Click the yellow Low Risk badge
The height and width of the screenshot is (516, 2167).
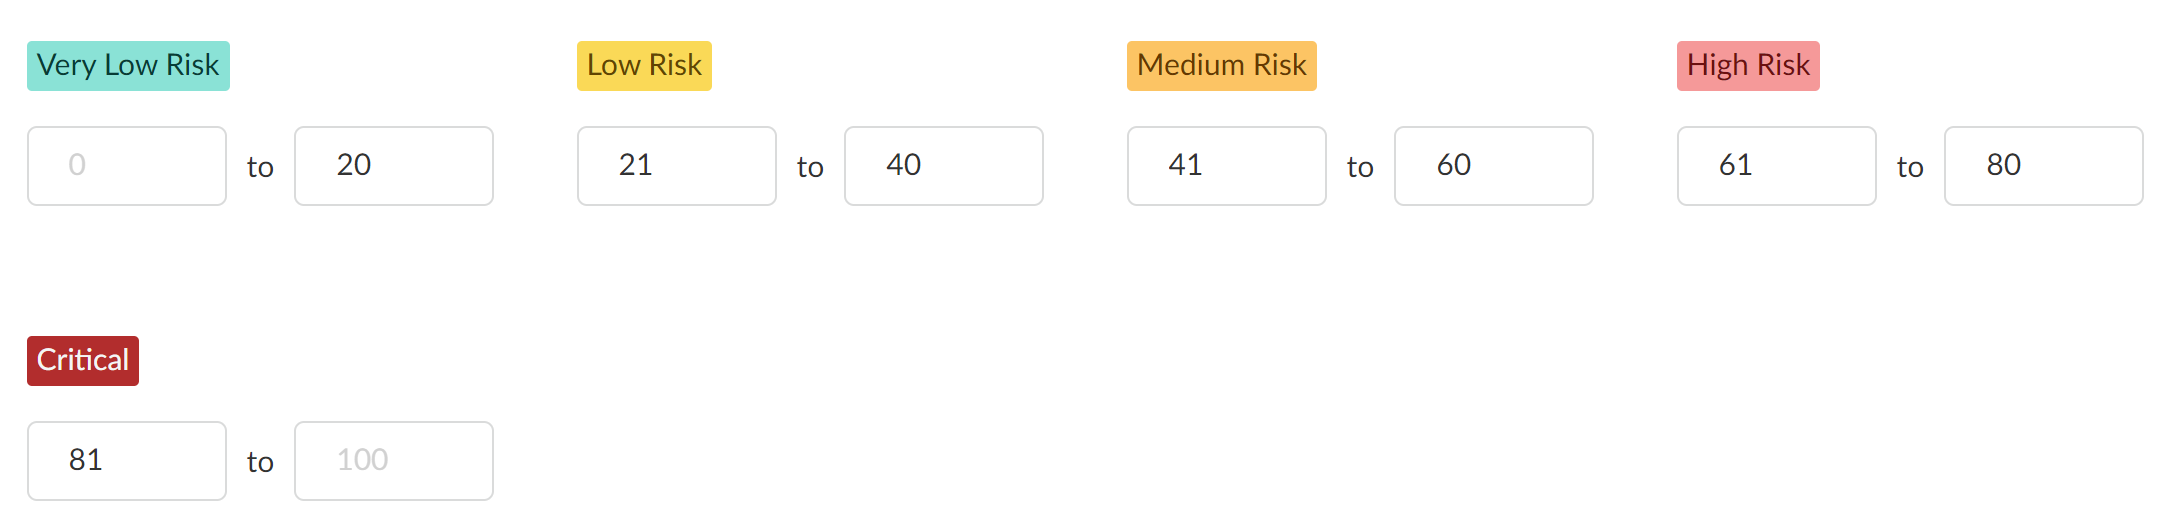644,66
